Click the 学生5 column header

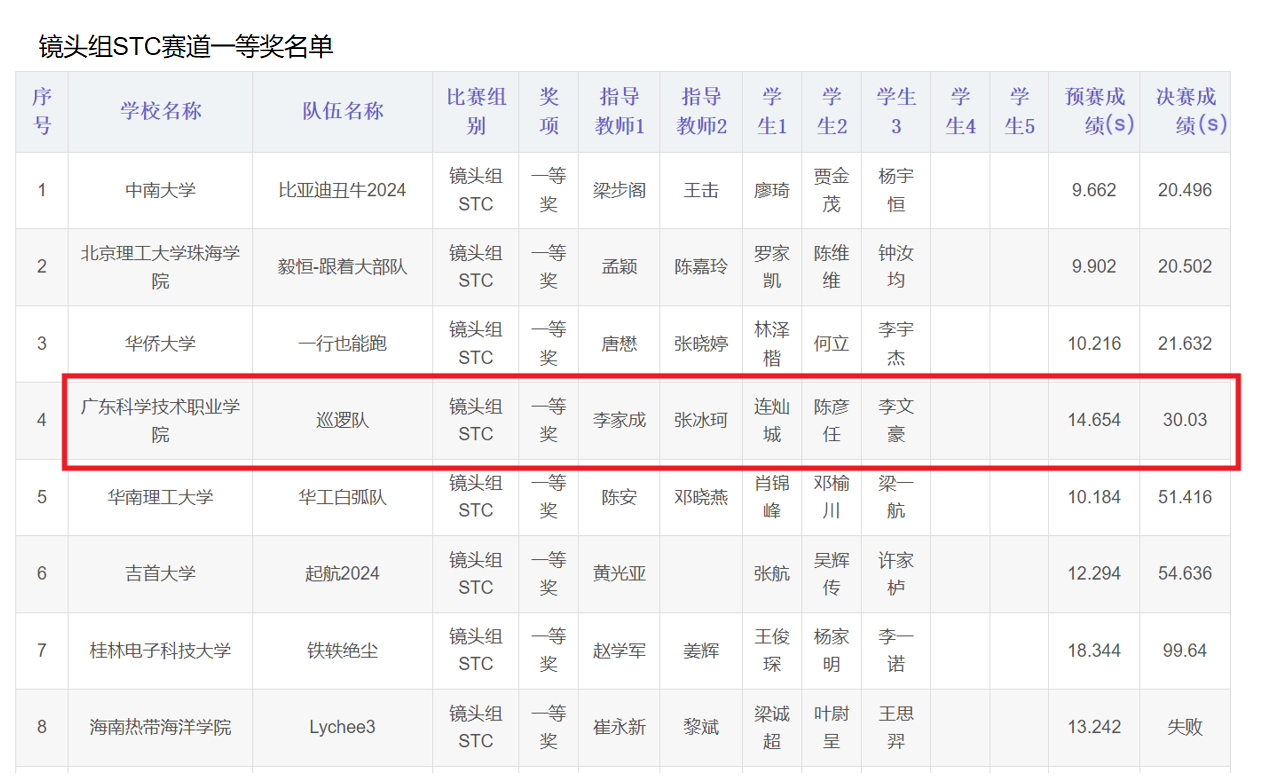coord(1020,111)
